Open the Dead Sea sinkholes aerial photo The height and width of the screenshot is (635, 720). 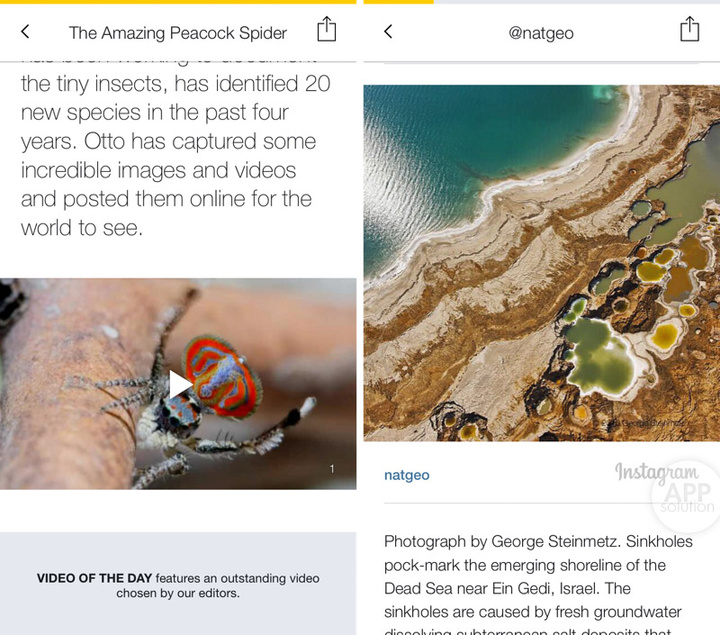pyautogui.click(x=541, y=263)
